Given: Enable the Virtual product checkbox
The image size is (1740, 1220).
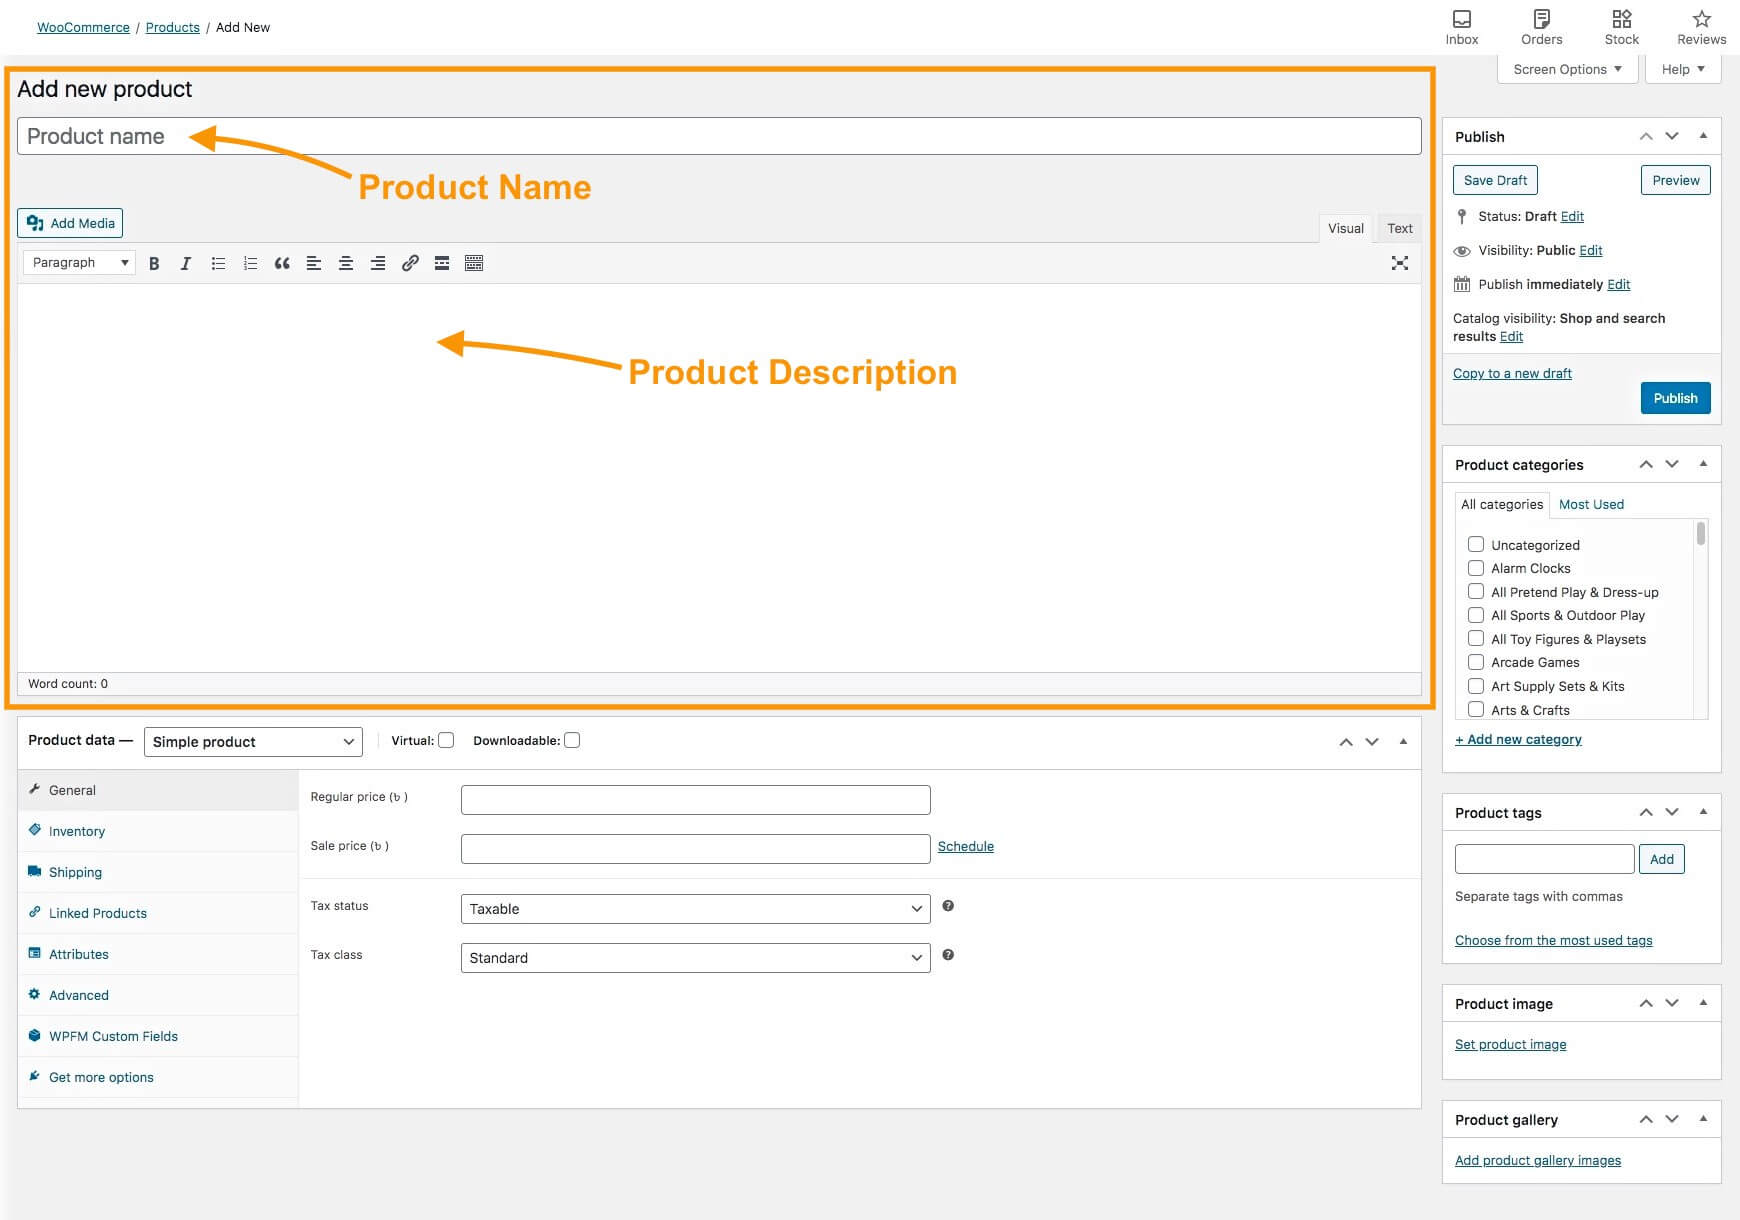Looking at the screenshot, I should pyautogui.click(x=447, y=740).
